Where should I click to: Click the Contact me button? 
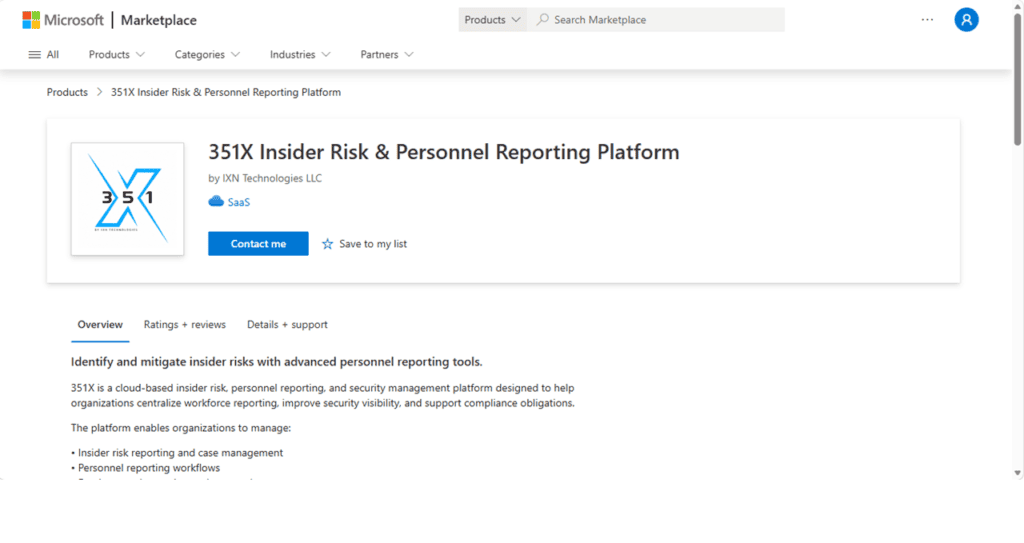[x=258, y=244]
